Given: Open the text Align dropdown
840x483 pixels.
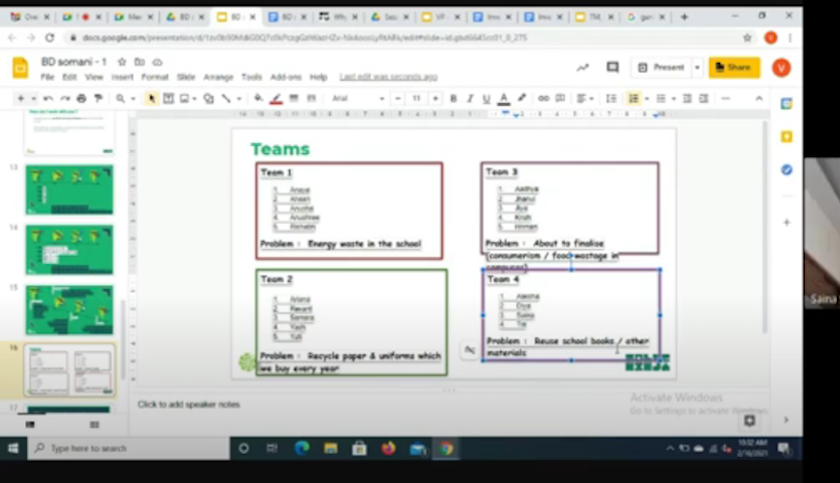Looking at the screenshot, I should point(585,99).
